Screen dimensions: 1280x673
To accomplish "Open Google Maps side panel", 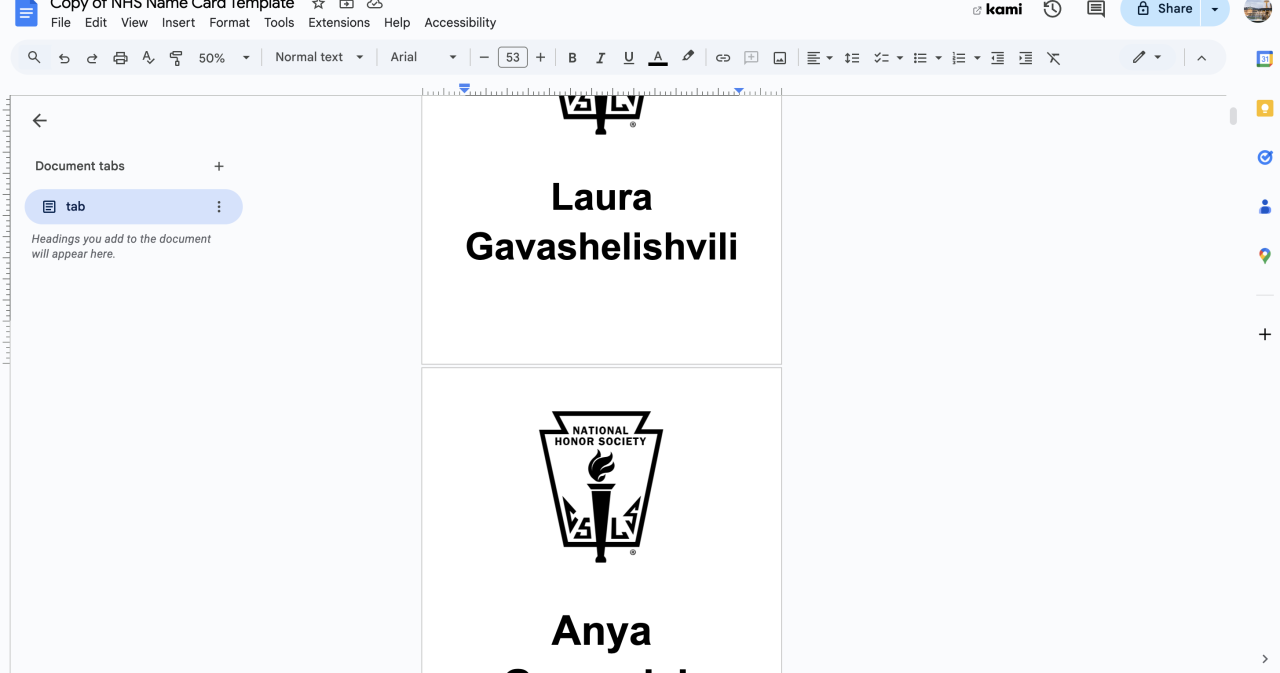I will click(1265, 256).
